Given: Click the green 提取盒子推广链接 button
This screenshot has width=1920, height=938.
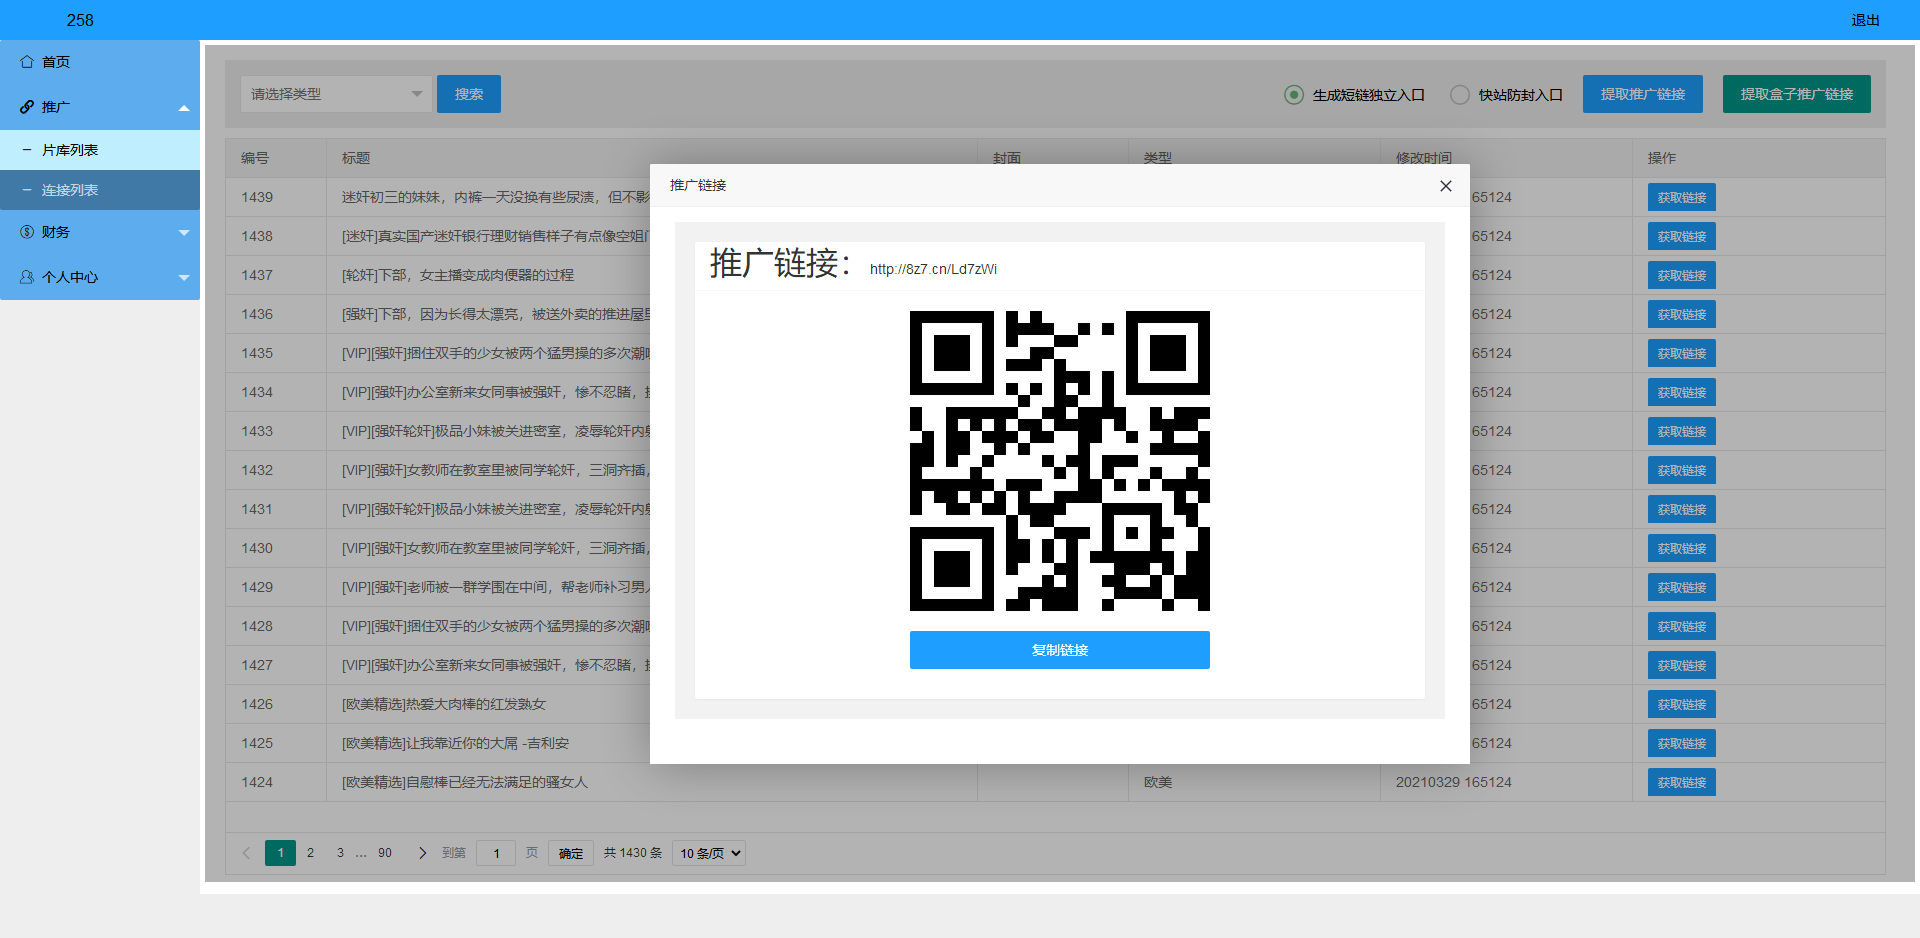Looking at the screenshot, I should point(1796,93).
